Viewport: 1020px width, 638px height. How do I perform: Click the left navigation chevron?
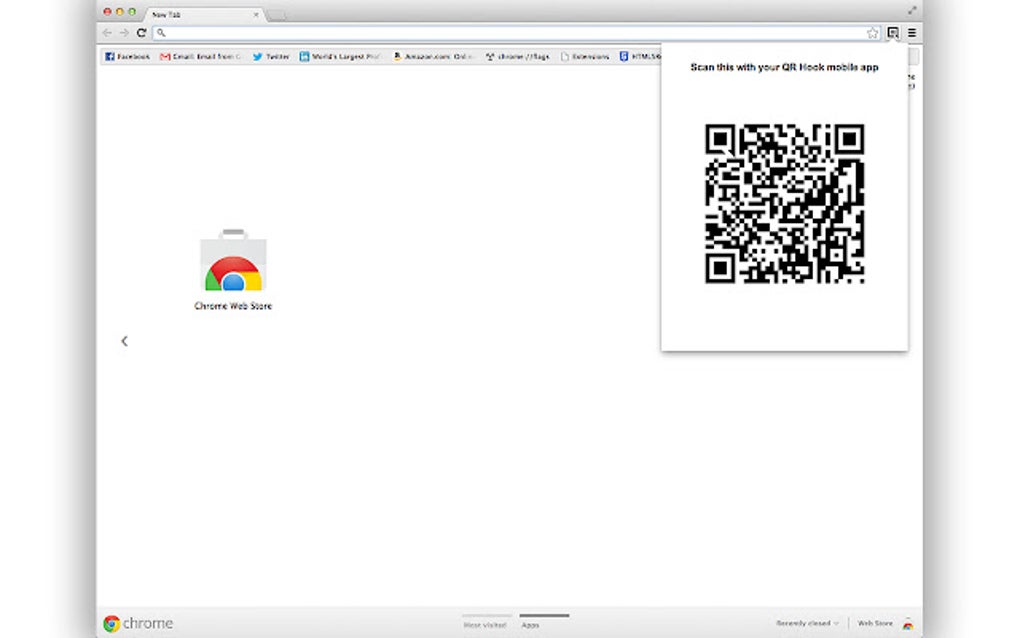[124, 340]
